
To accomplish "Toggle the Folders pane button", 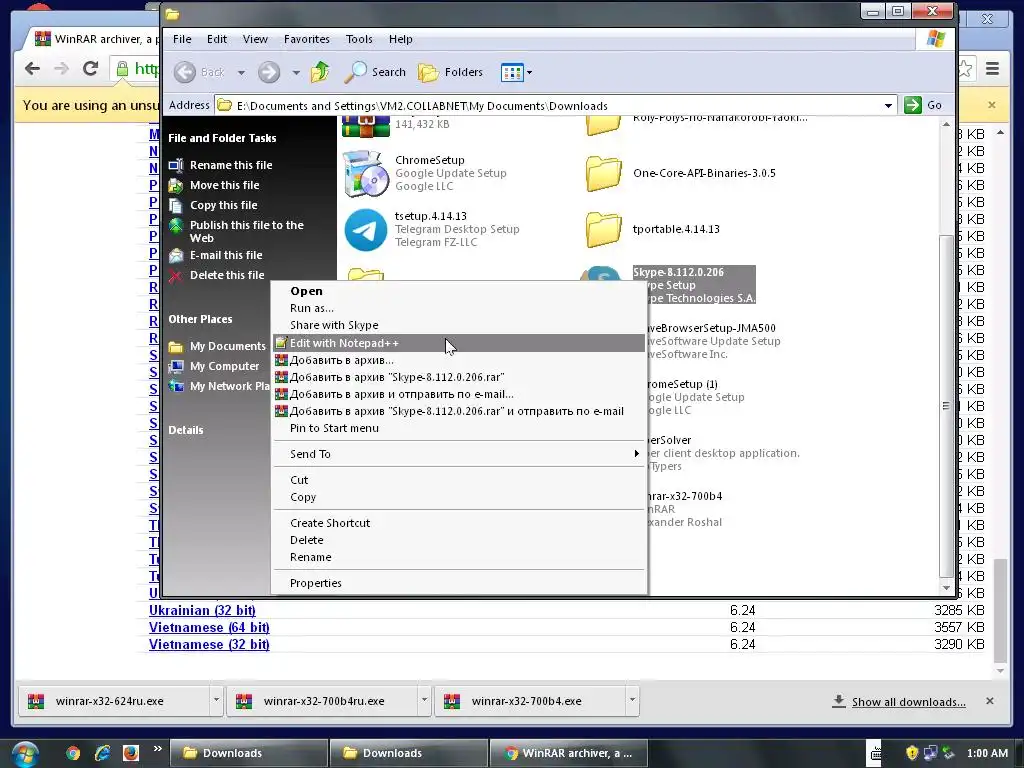I will pos(450,72).
